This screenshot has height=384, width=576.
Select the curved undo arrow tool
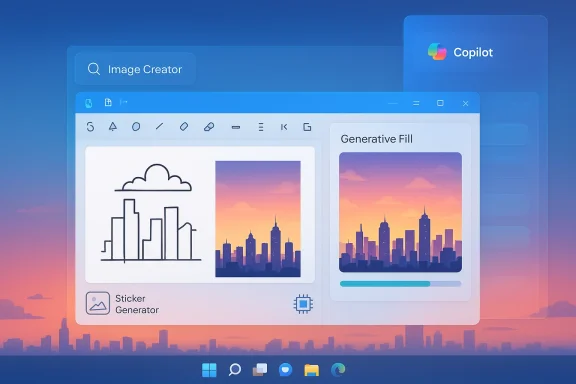click(90, 127)
